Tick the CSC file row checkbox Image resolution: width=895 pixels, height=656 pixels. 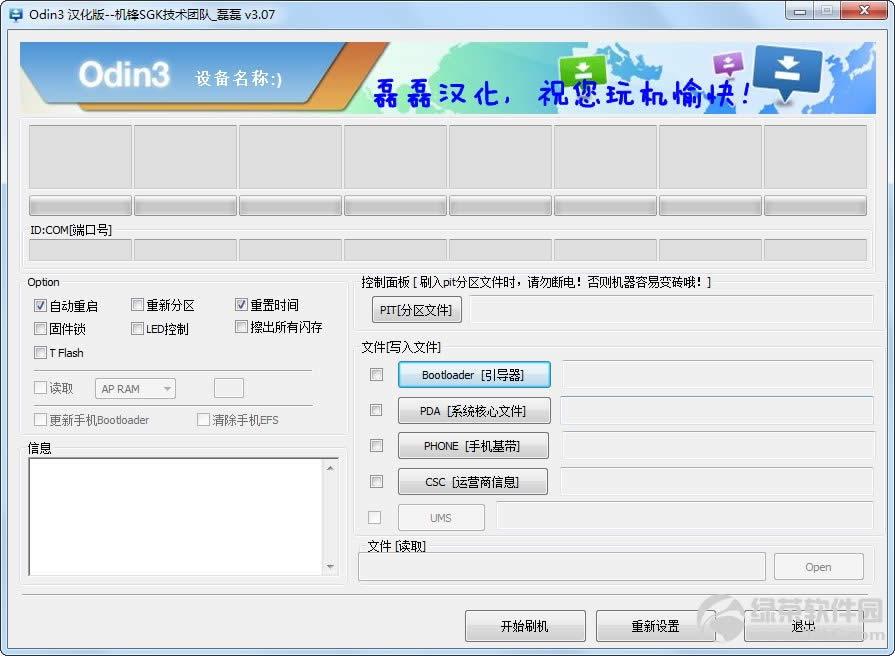pyautogui.click(x=376, y=481)
